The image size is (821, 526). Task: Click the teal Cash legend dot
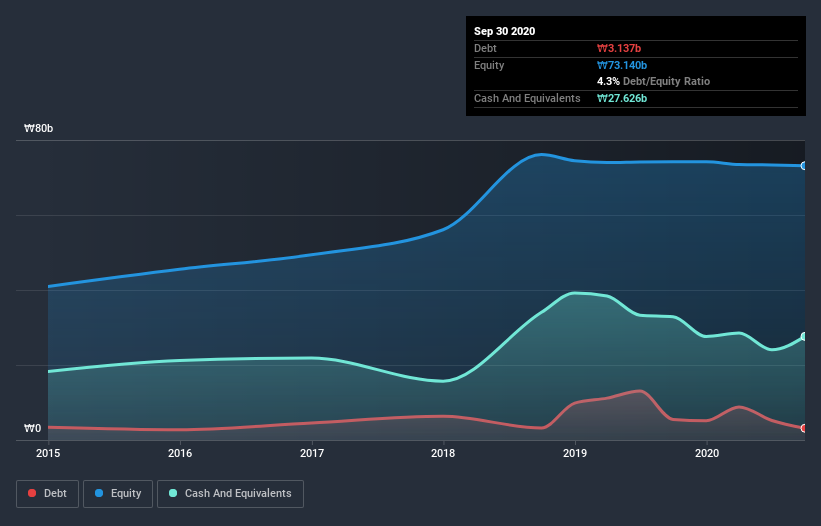point(173,493)
